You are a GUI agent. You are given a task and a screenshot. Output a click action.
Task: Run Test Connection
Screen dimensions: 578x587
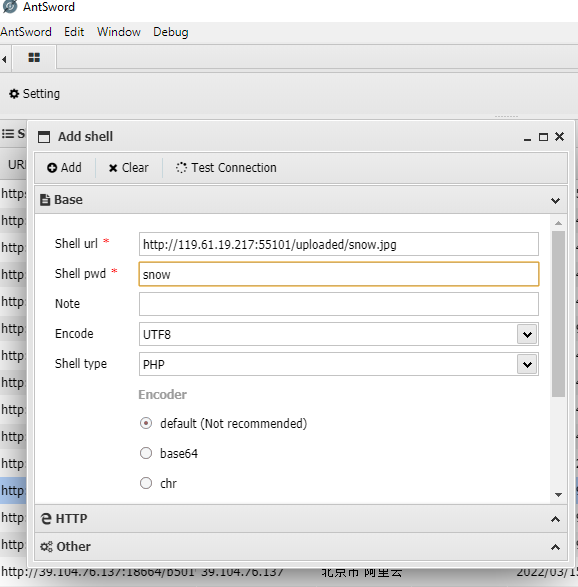pyautogui.click(x=226, y=168)
